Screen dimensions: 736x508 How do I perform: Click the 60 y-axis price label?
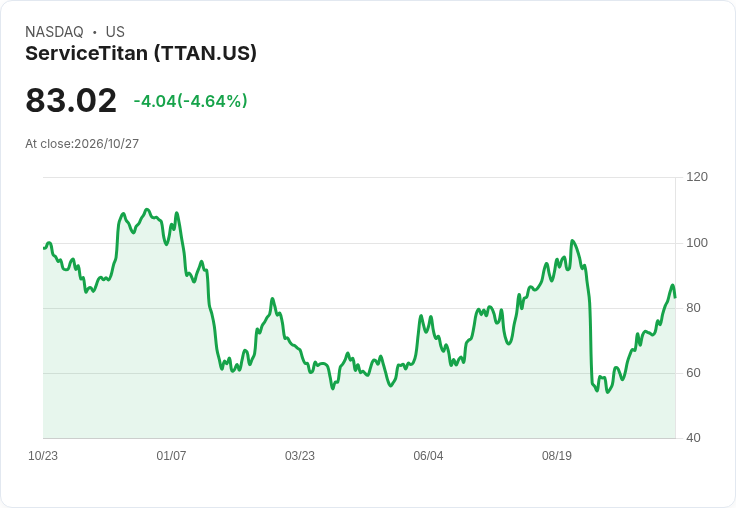693,373
